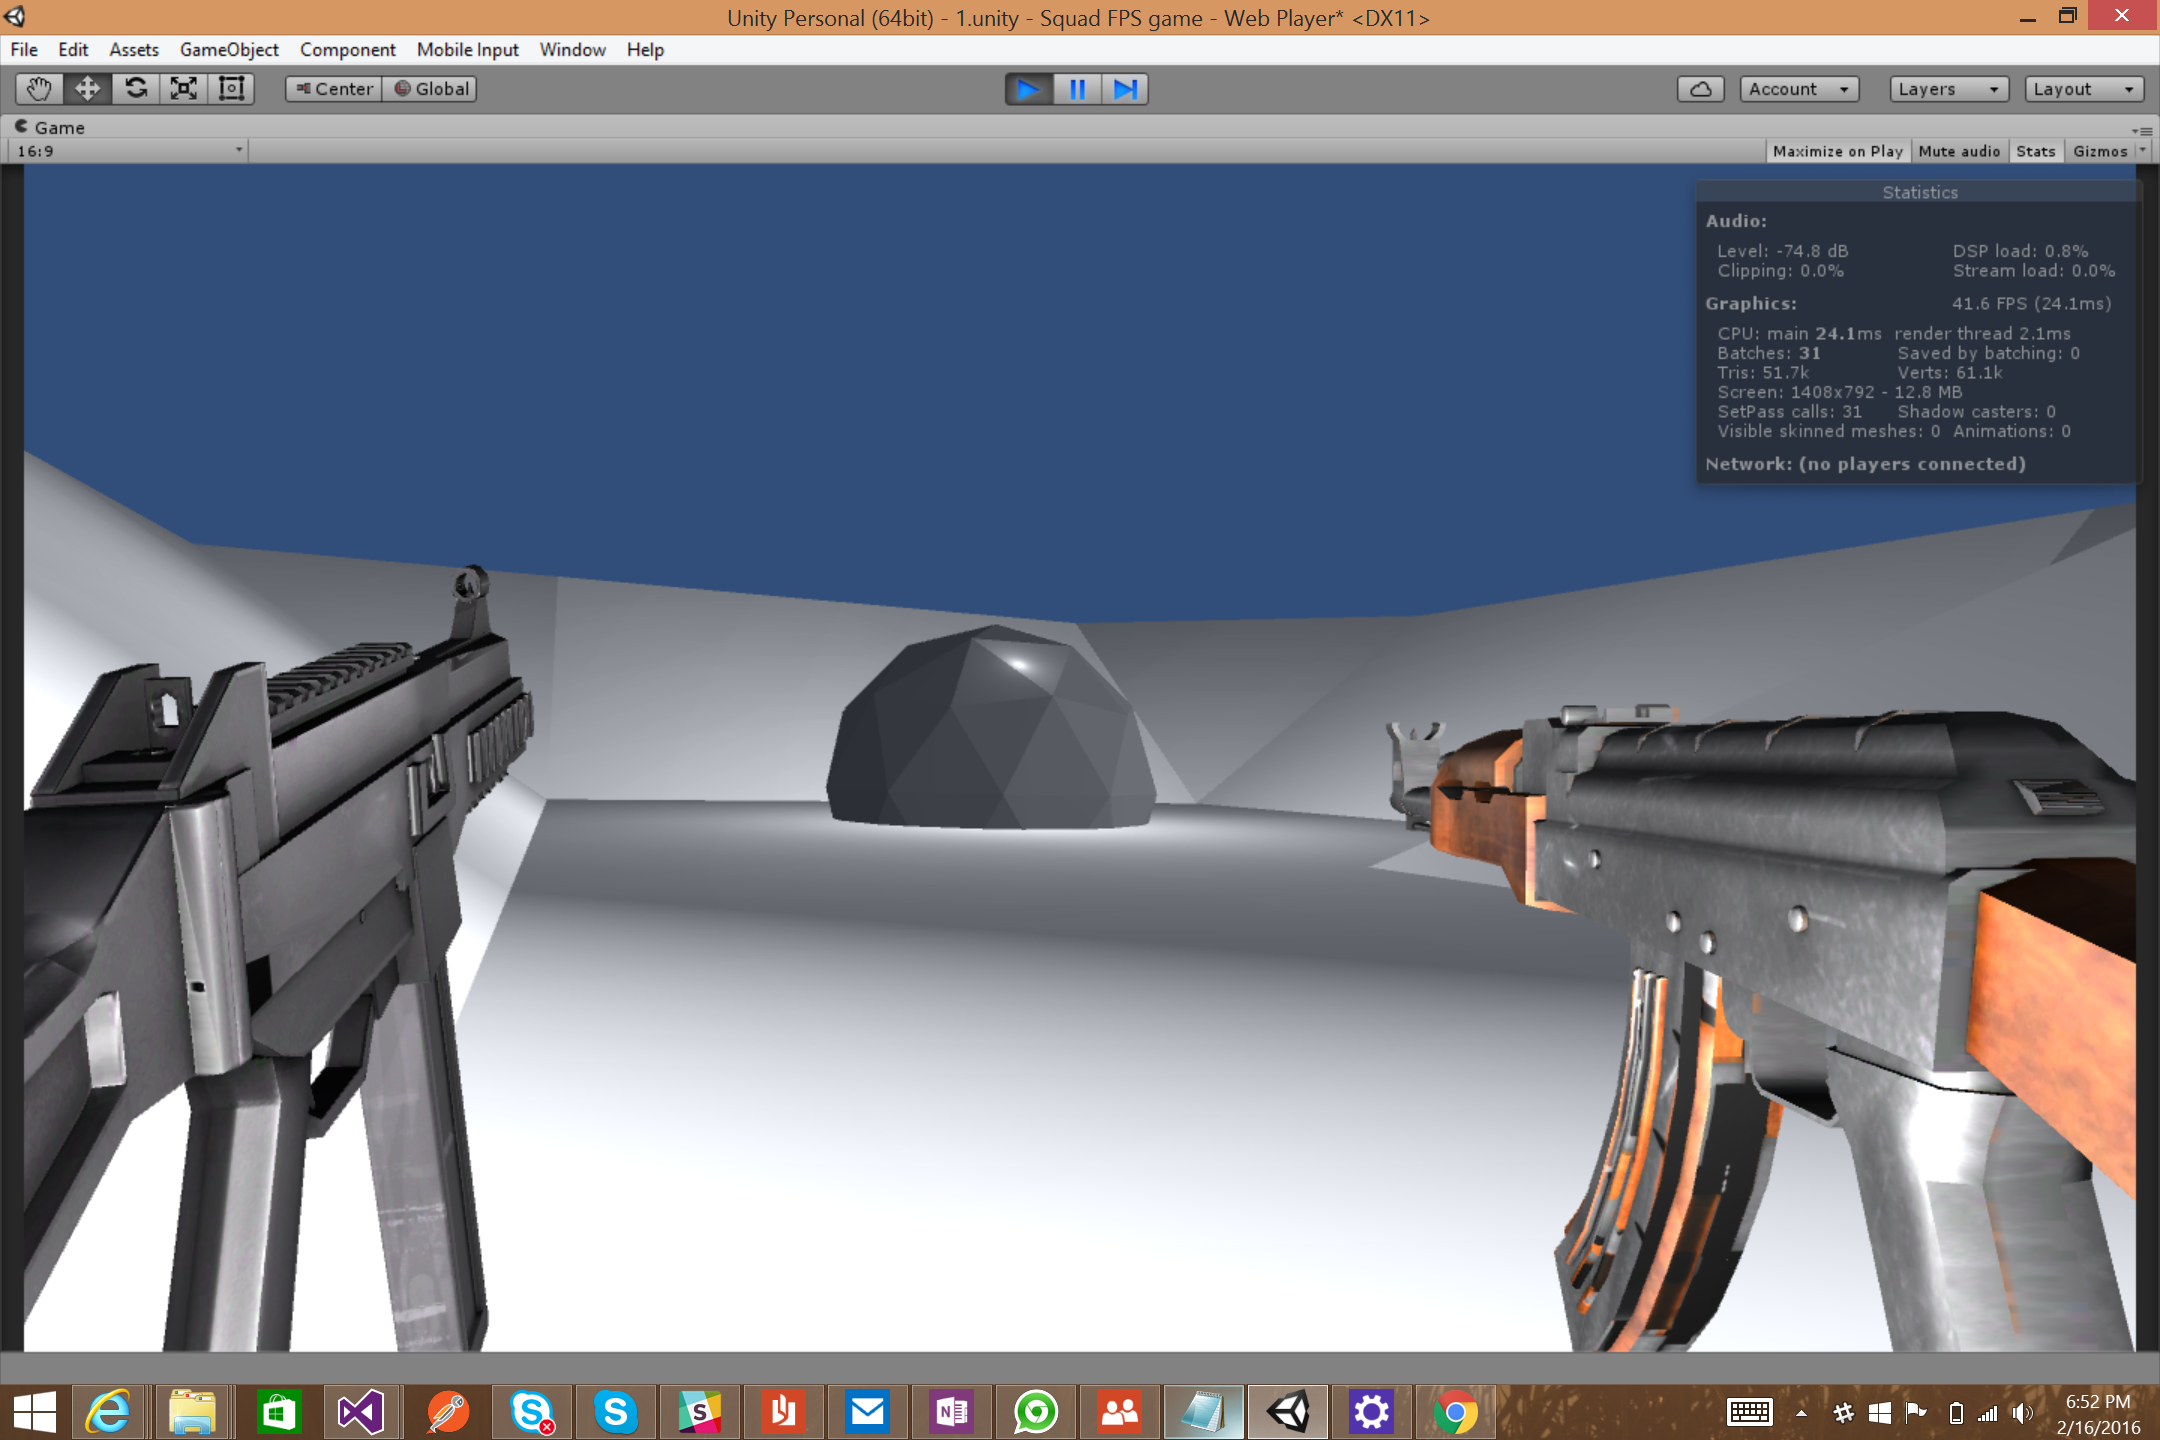
Task: Open Visual Studio from taskbar
Action: click(361, 1412)
